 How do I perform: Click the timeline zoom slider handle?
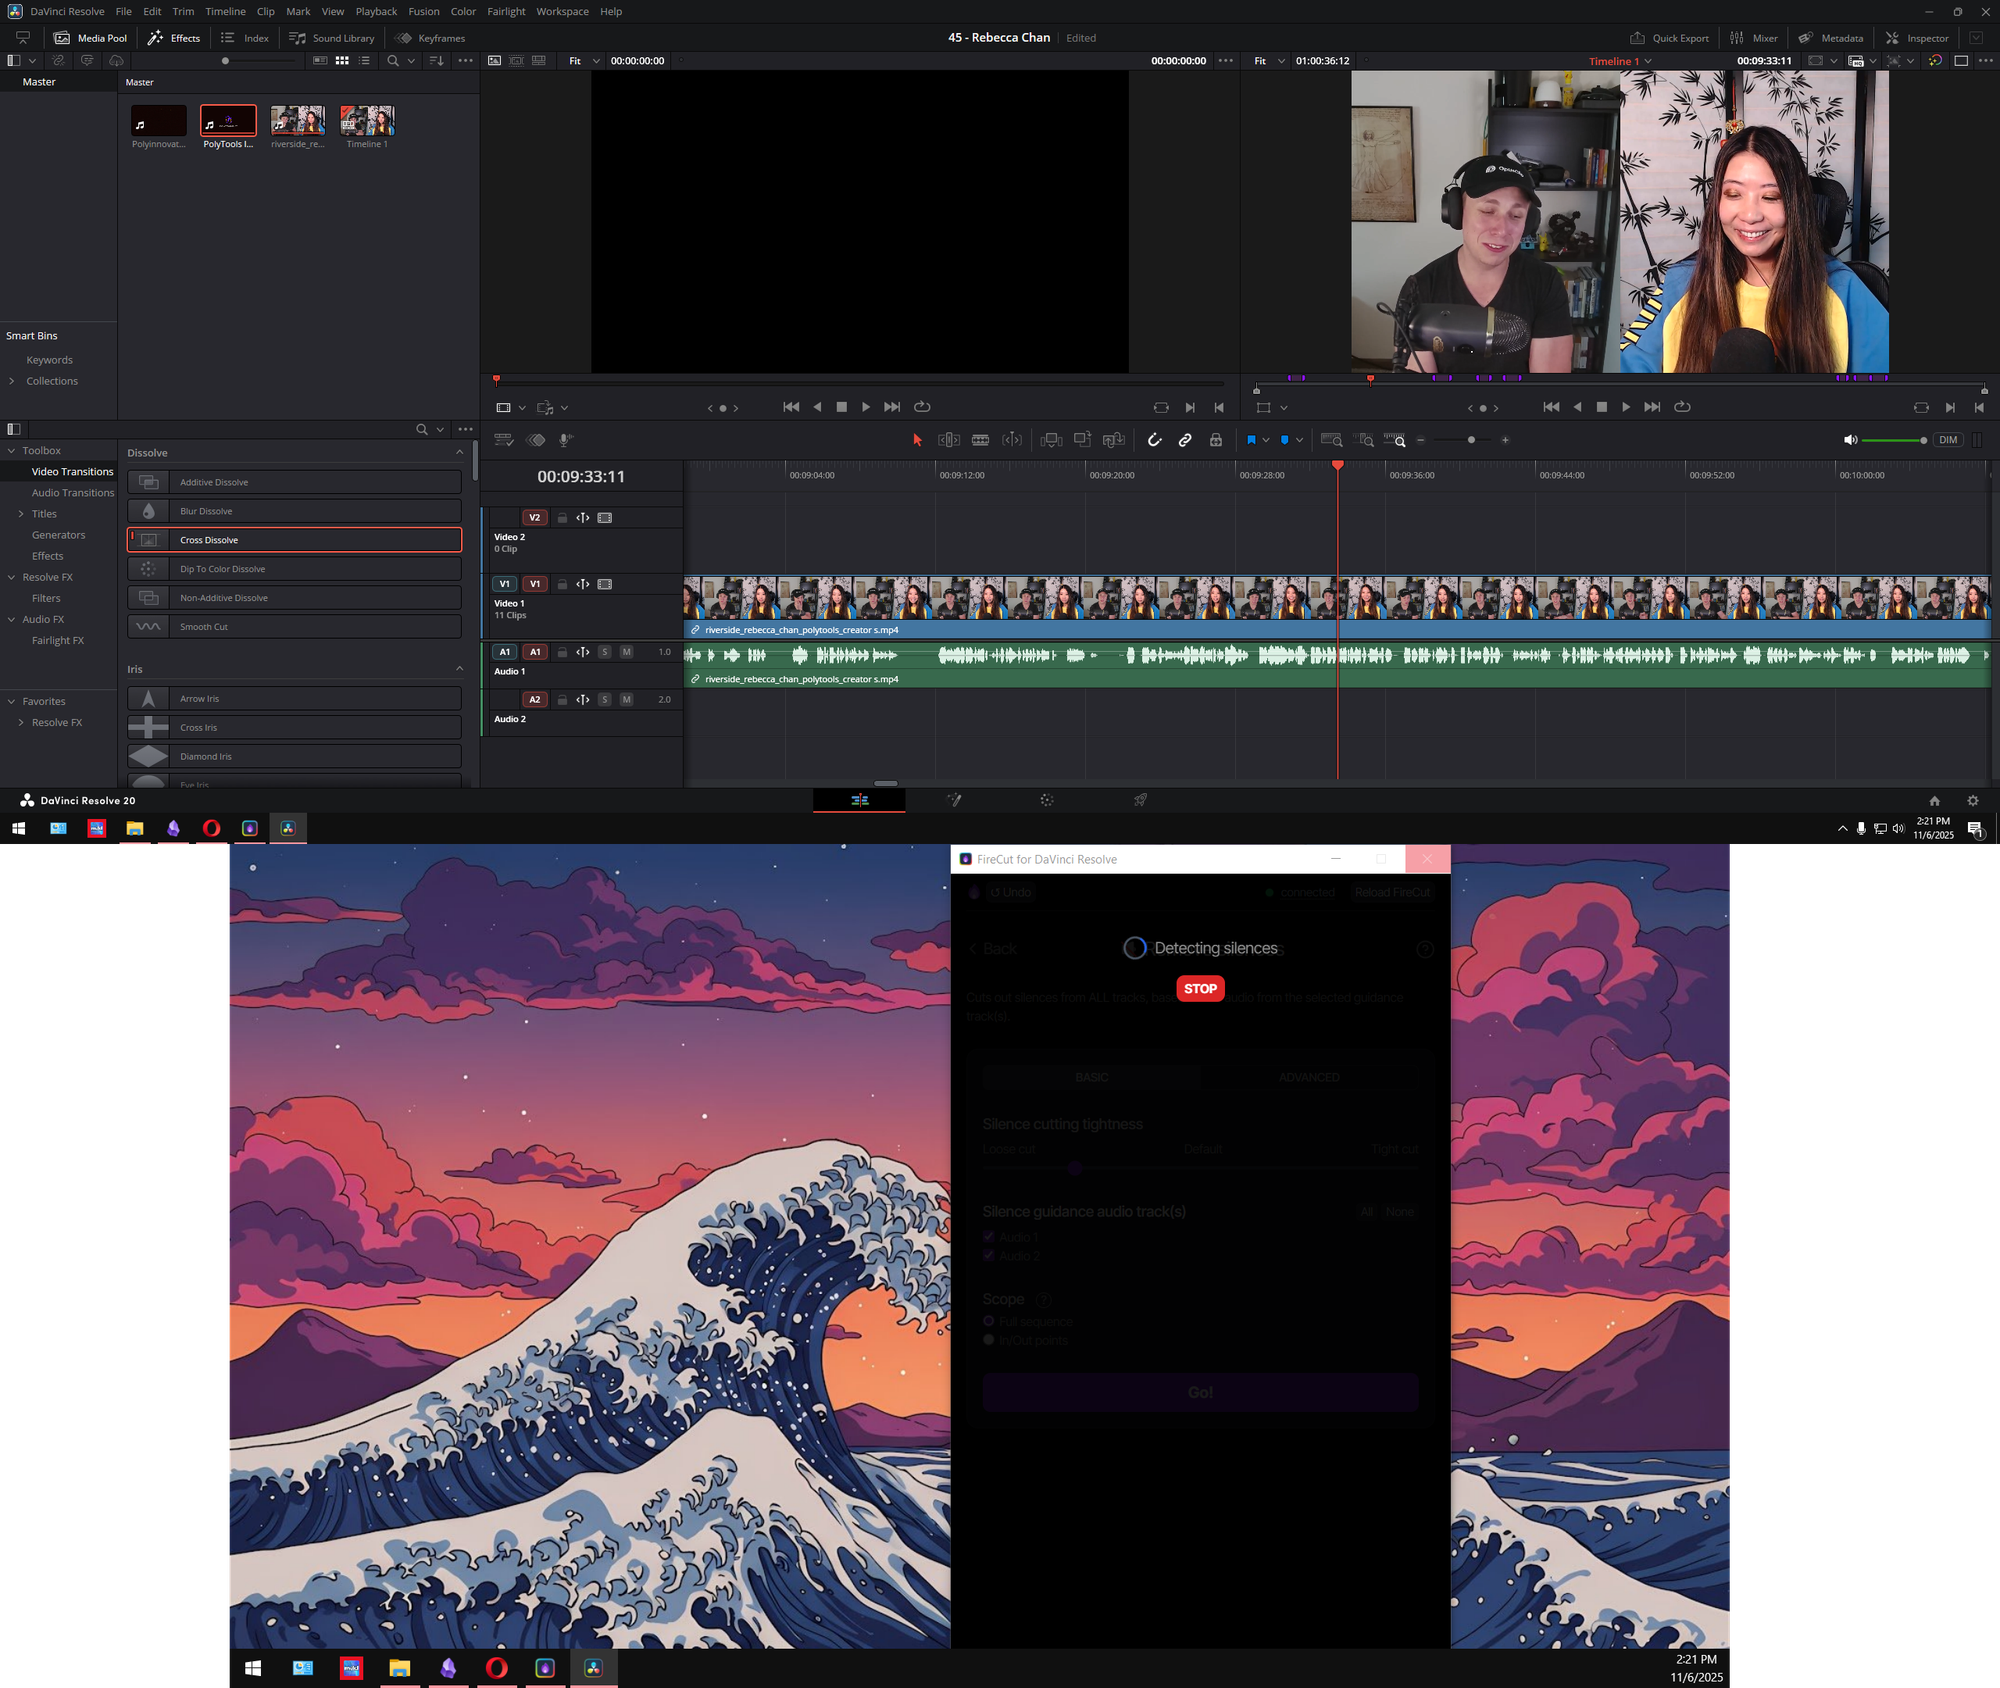point(1471,440)
